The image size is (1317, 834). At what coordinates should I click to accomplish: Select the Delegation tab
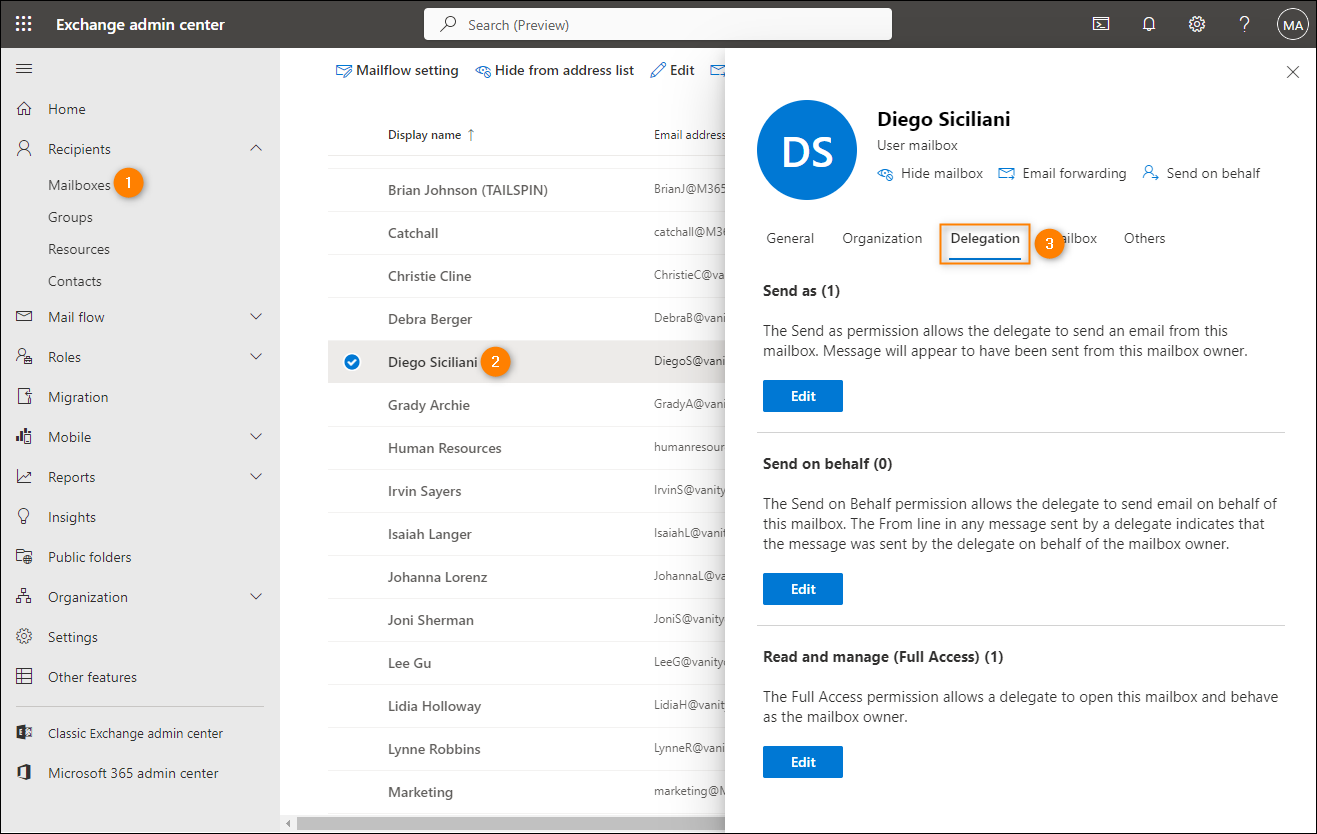[985, 238]
